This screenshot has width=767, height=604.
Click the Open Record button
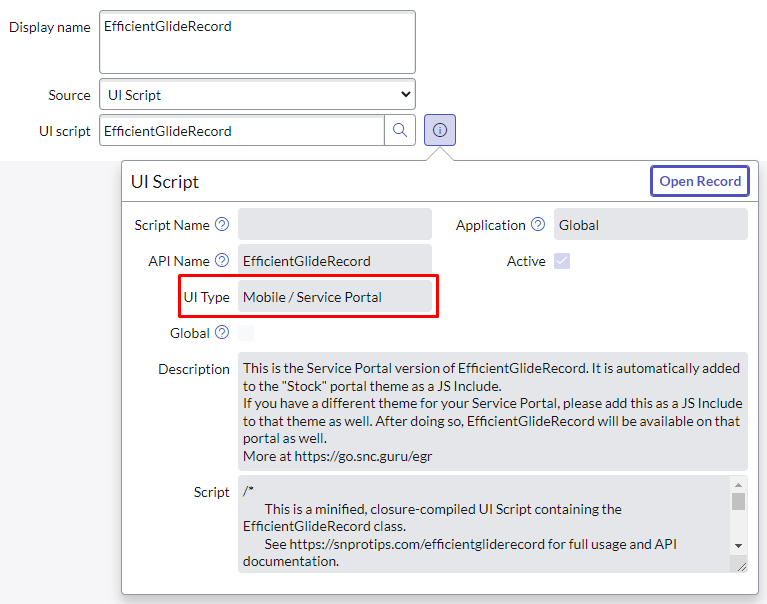[x=700, y=181]
